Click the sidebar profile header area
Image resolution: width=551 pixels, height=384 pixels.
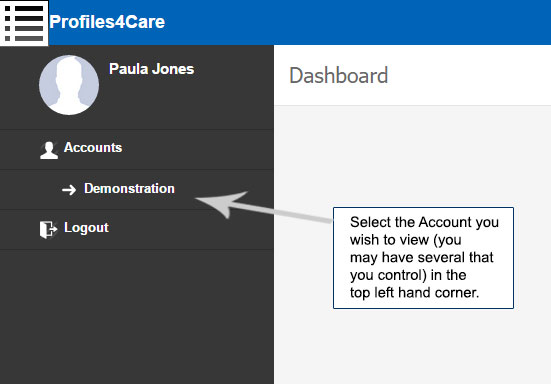pos(137,87)
